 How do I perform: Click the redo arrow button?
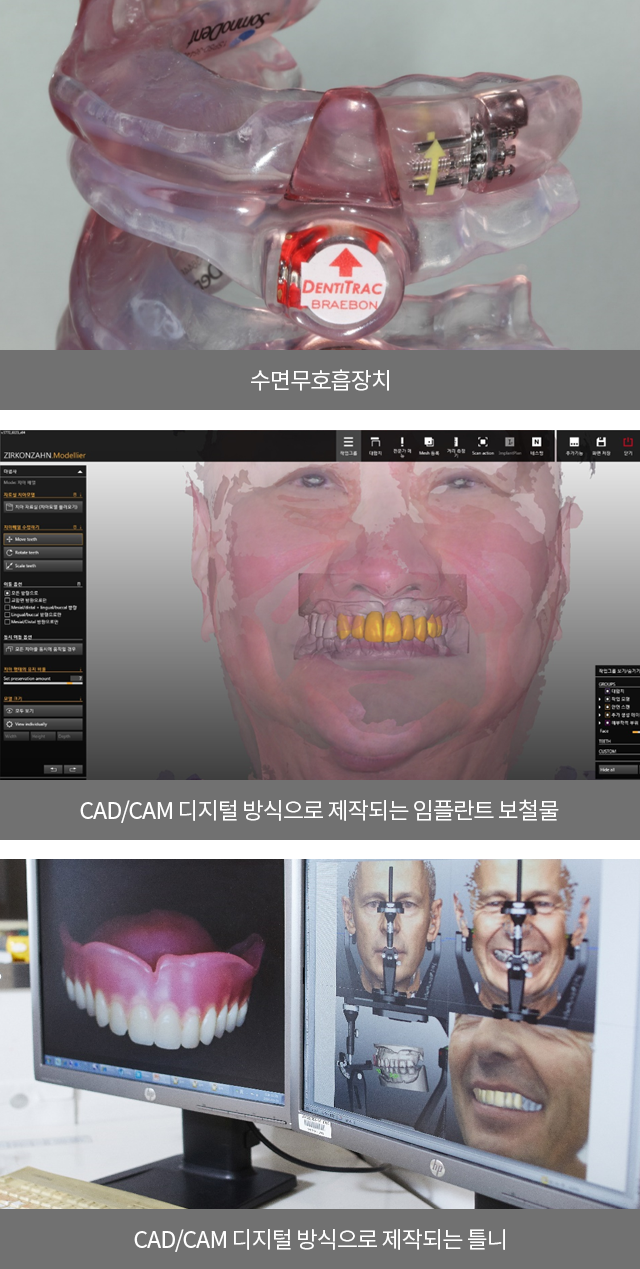[x=73, y=769]
